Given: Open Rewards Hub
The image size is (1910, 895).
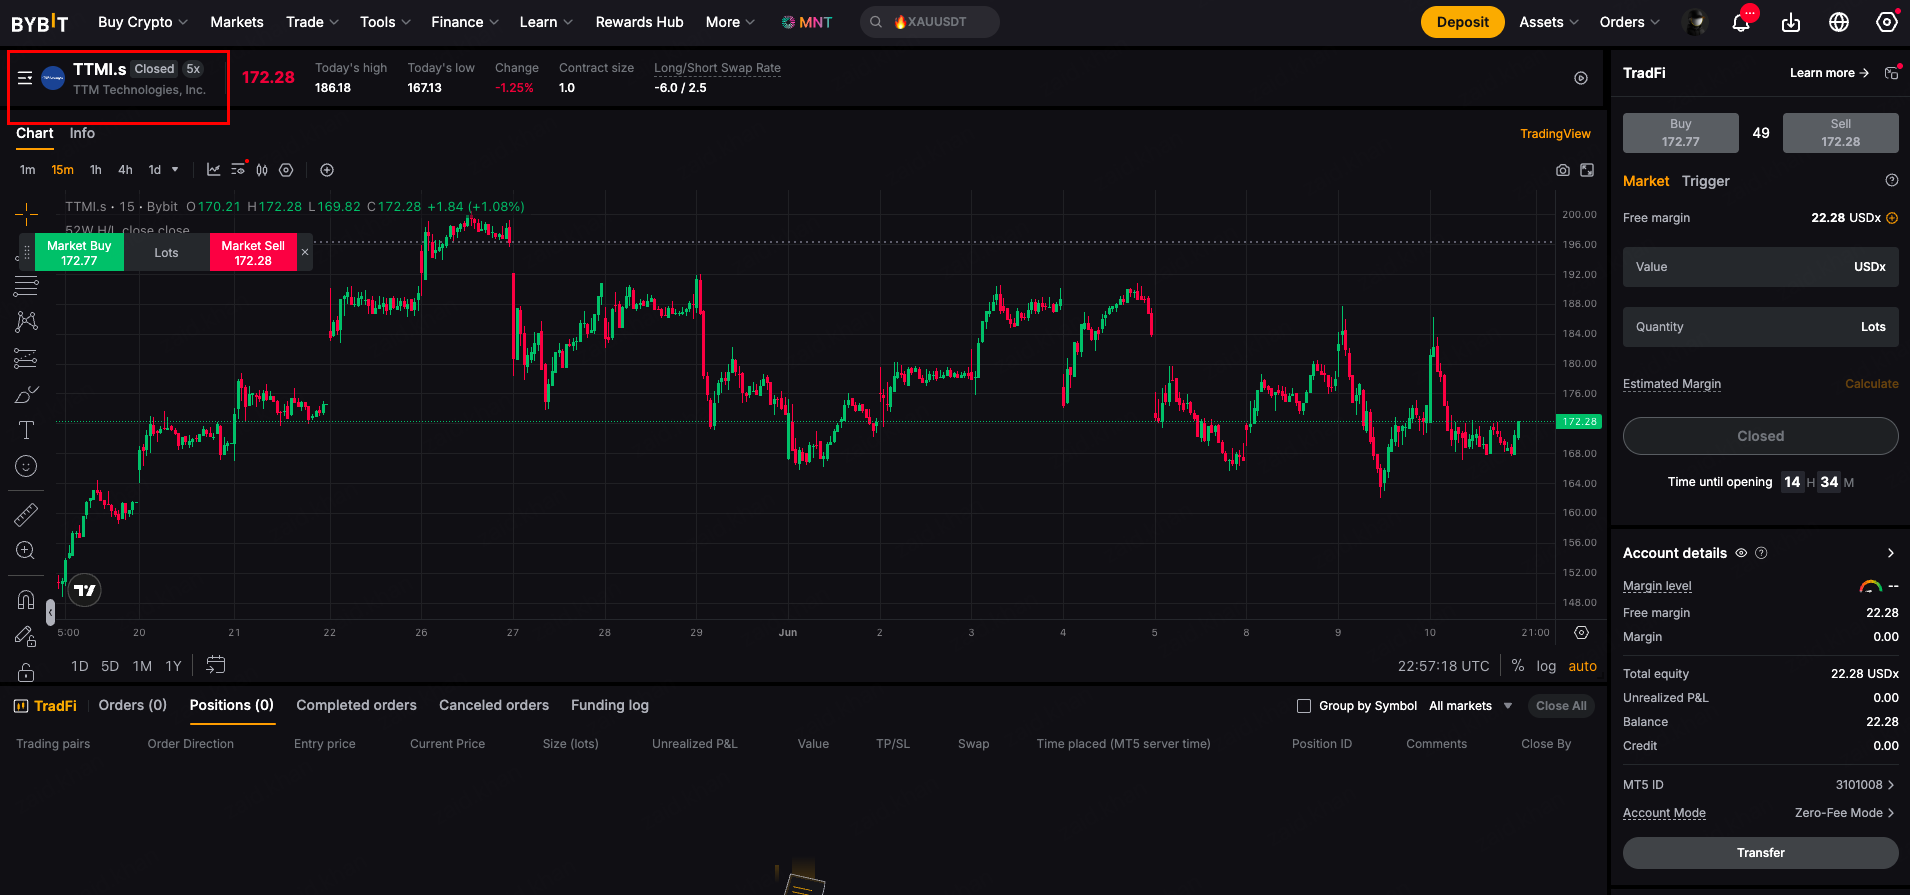Looking at the screenshot, I should [x=639, y=22].
